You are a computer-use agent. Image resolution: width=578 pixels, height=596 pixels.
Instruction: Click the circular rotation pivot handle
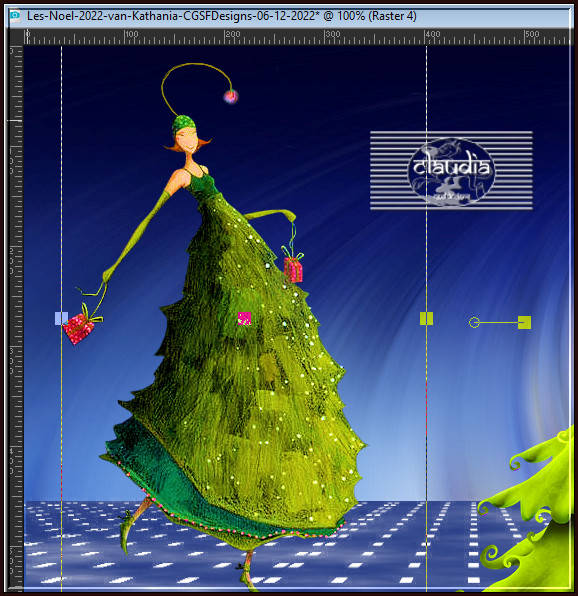pyautogui.click(x=474, y=322)
